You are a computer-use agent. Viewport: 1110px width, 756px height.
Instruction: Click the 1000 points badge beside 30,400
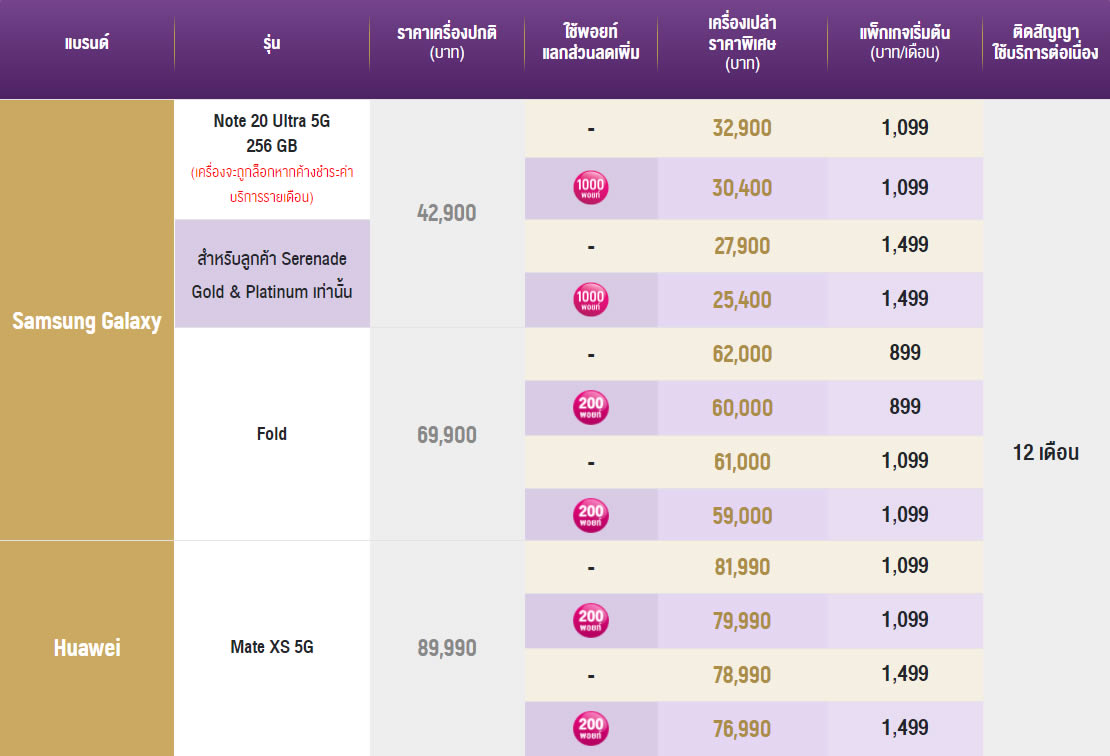tap(591, 188)
